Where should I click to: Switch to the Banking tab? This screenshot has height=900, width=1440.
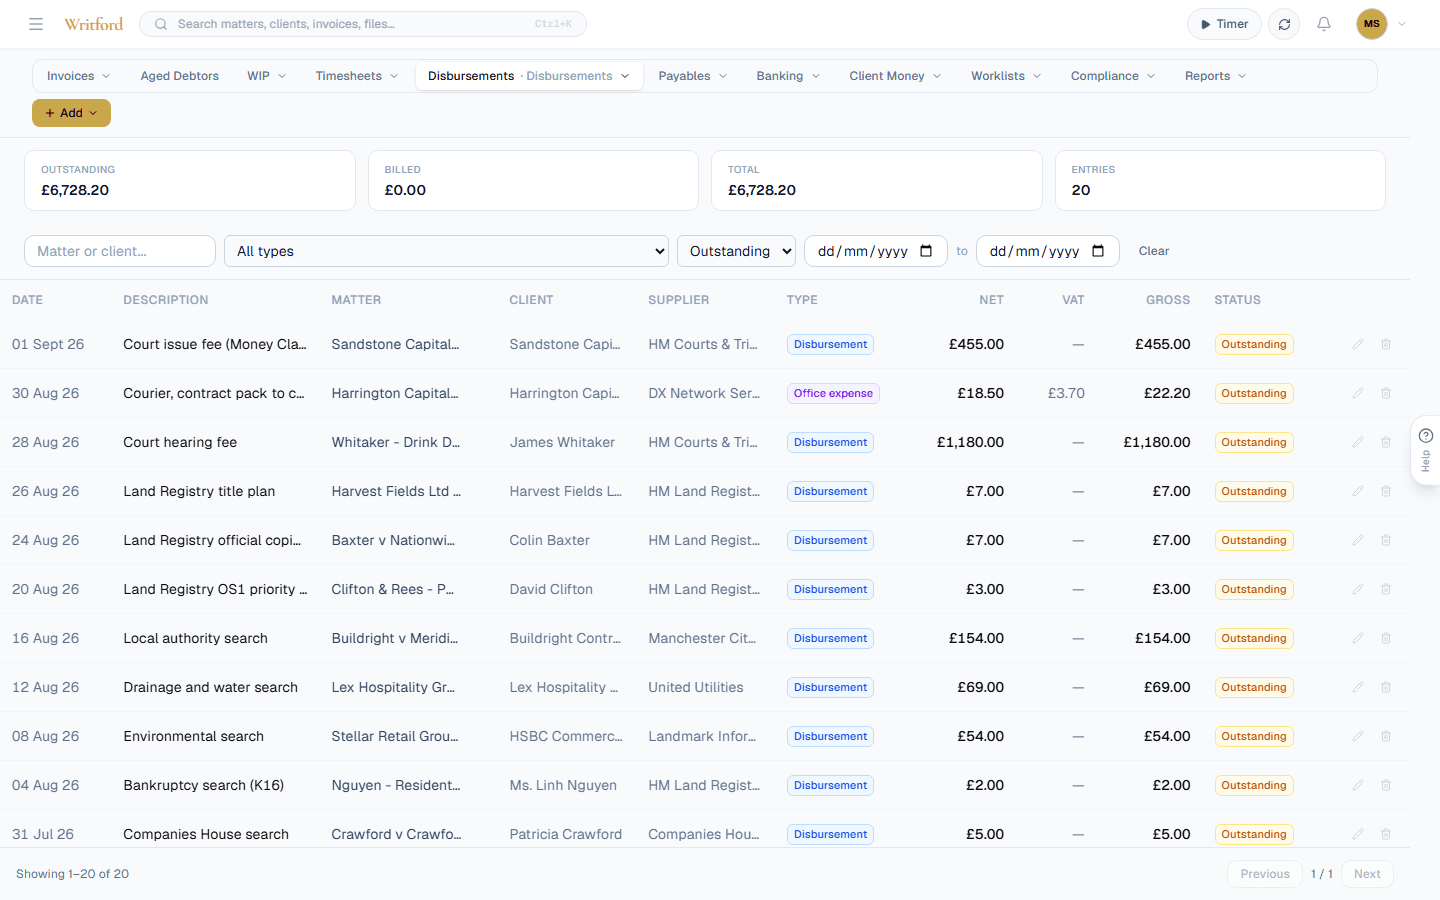coord(788,76)
